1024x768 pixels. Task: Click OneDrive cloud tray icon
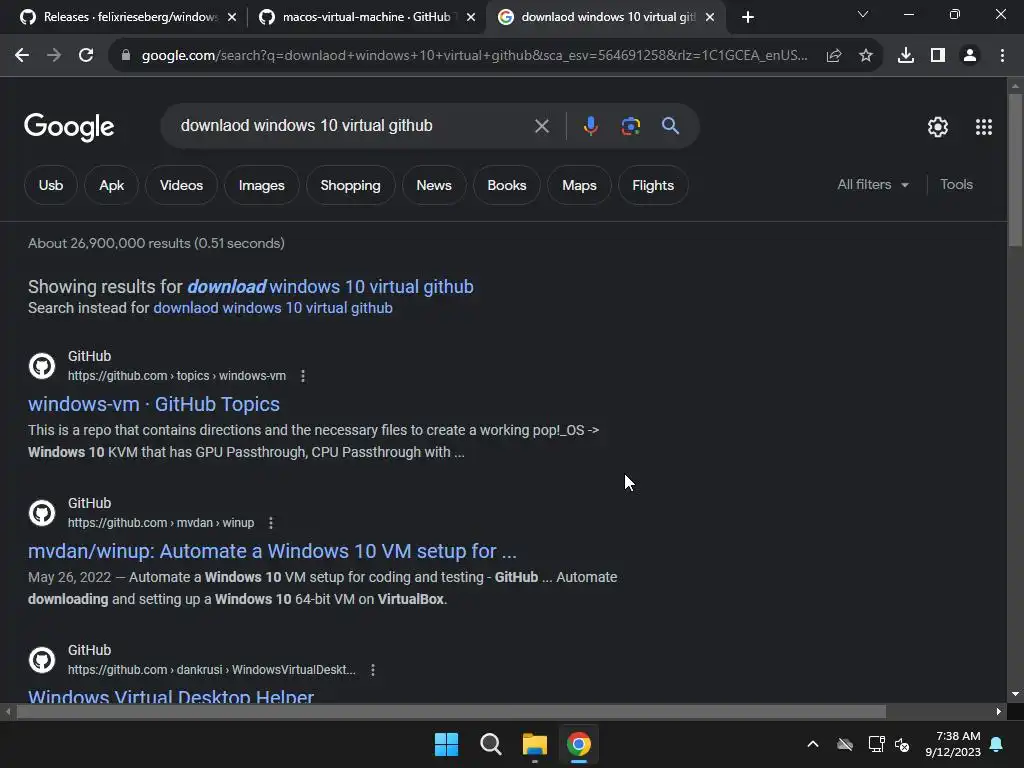(845, 744)
